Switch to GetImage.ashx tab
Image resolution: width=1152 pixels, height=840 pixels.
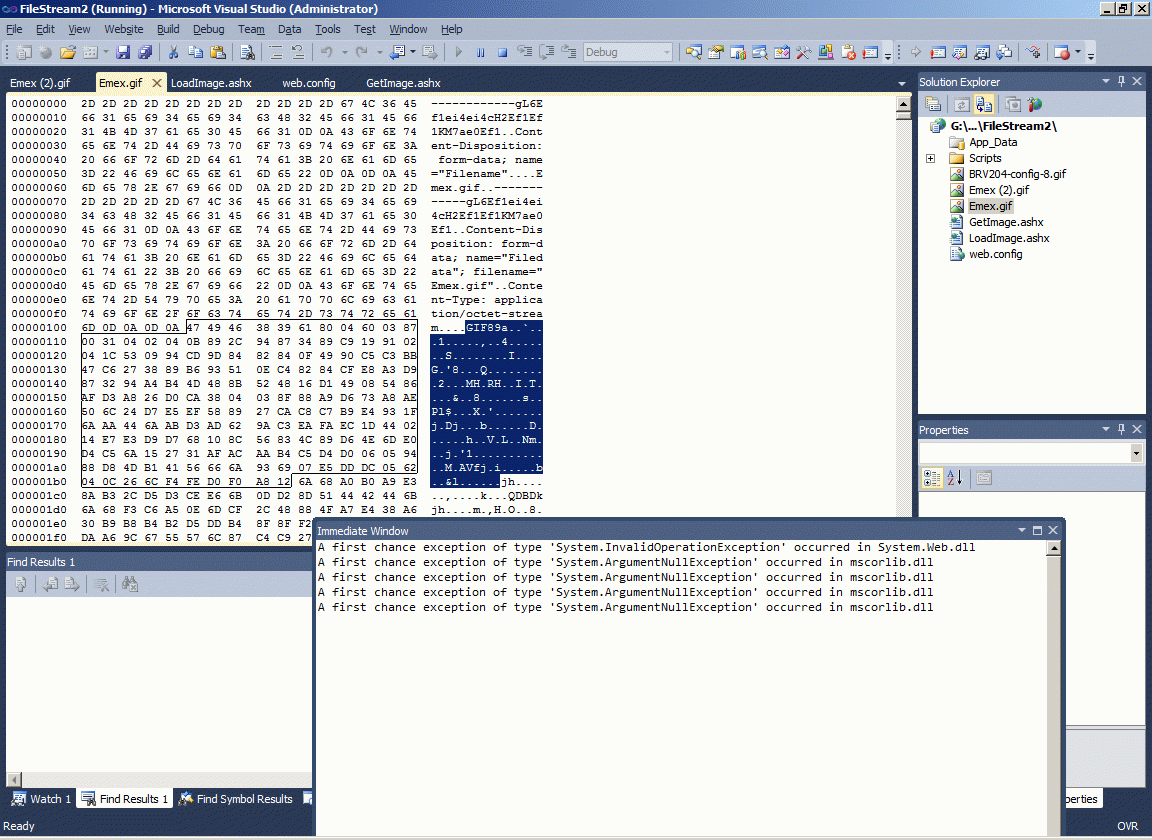point(403,83)
